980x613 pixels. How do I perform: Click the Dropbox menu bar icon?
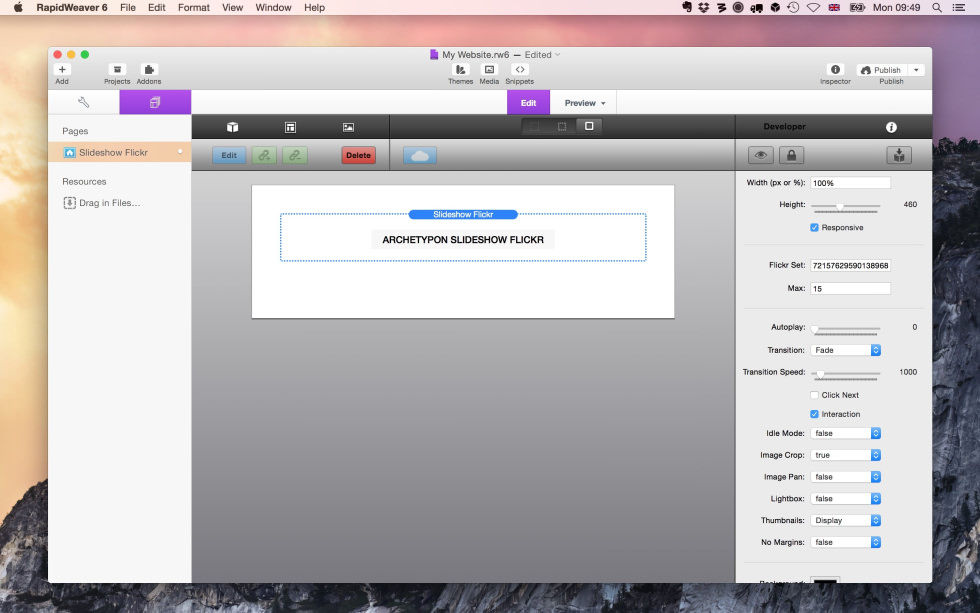coord(704,7)
